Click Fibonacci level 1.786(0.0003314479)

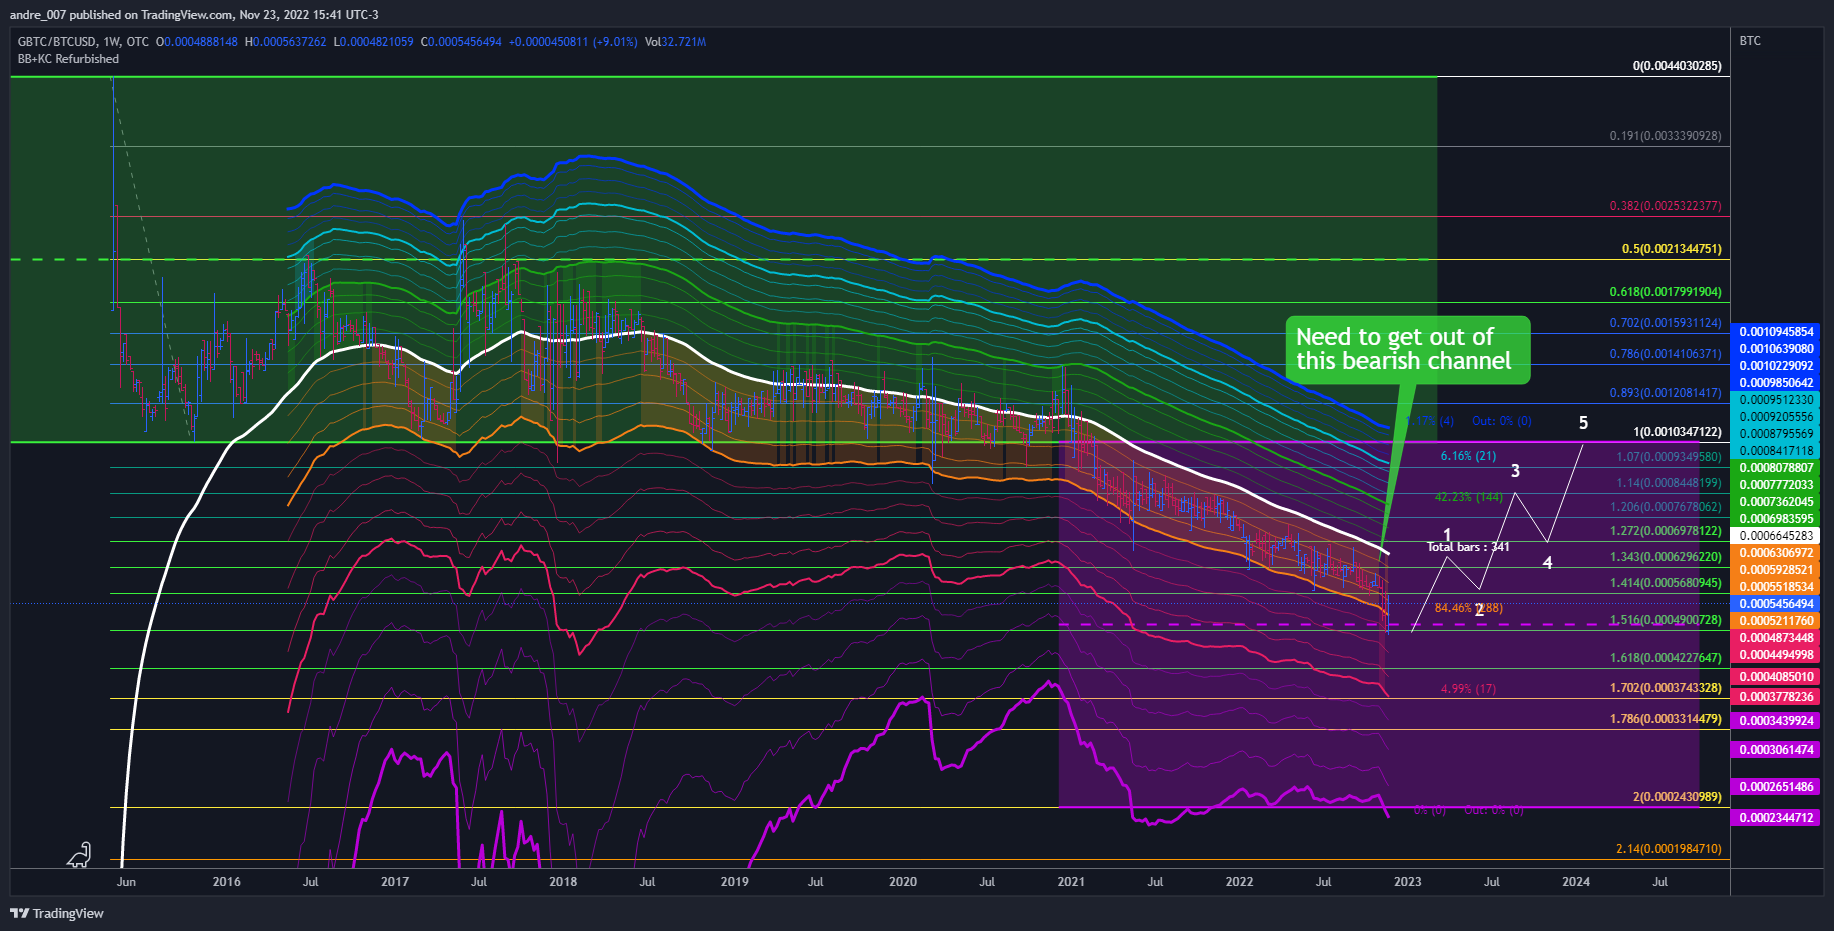pyautogui.click(x=1665, y=719)
